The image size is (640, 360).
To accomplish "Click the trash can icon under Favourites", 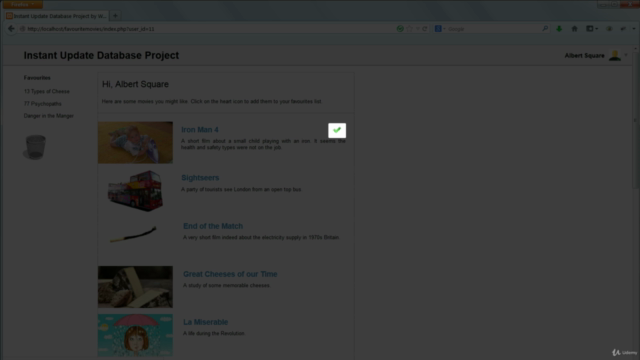I will coord(35,147).
